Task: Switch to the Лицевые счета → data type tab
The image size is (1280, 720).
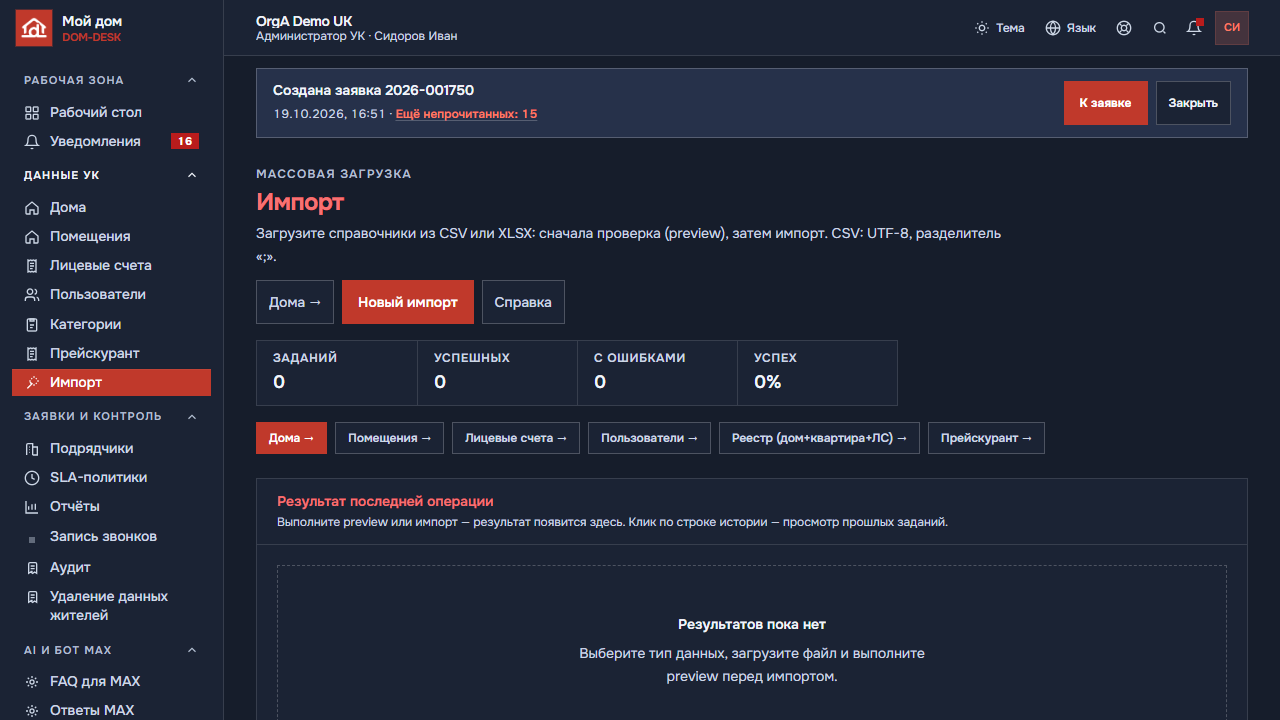Action: pos(516,438)
